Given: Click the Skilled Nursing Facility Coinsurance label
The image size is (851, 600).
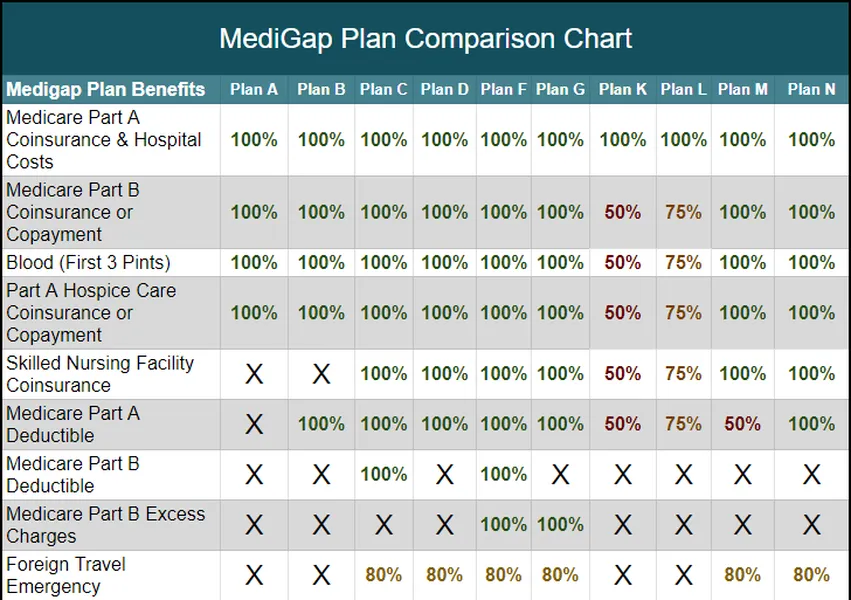Looking at the screenshot, I should 100,374.
